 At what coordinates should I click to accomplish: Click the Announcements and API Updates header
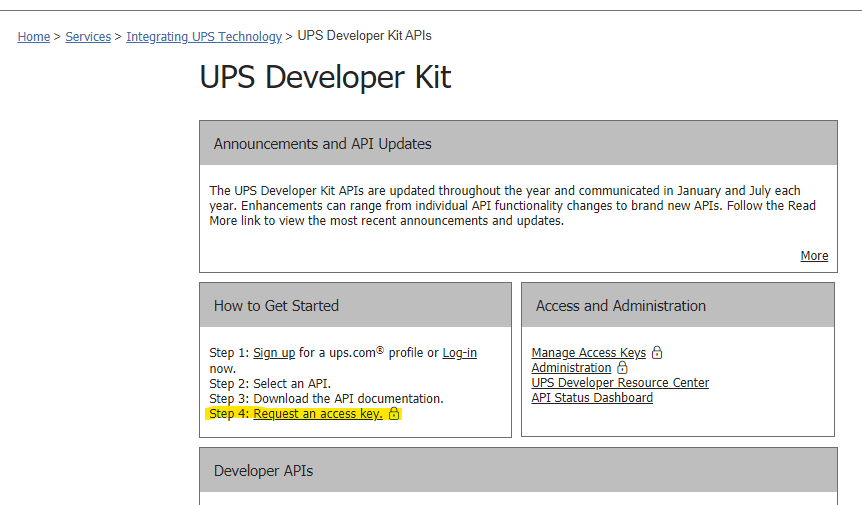(x=518, y=143)
